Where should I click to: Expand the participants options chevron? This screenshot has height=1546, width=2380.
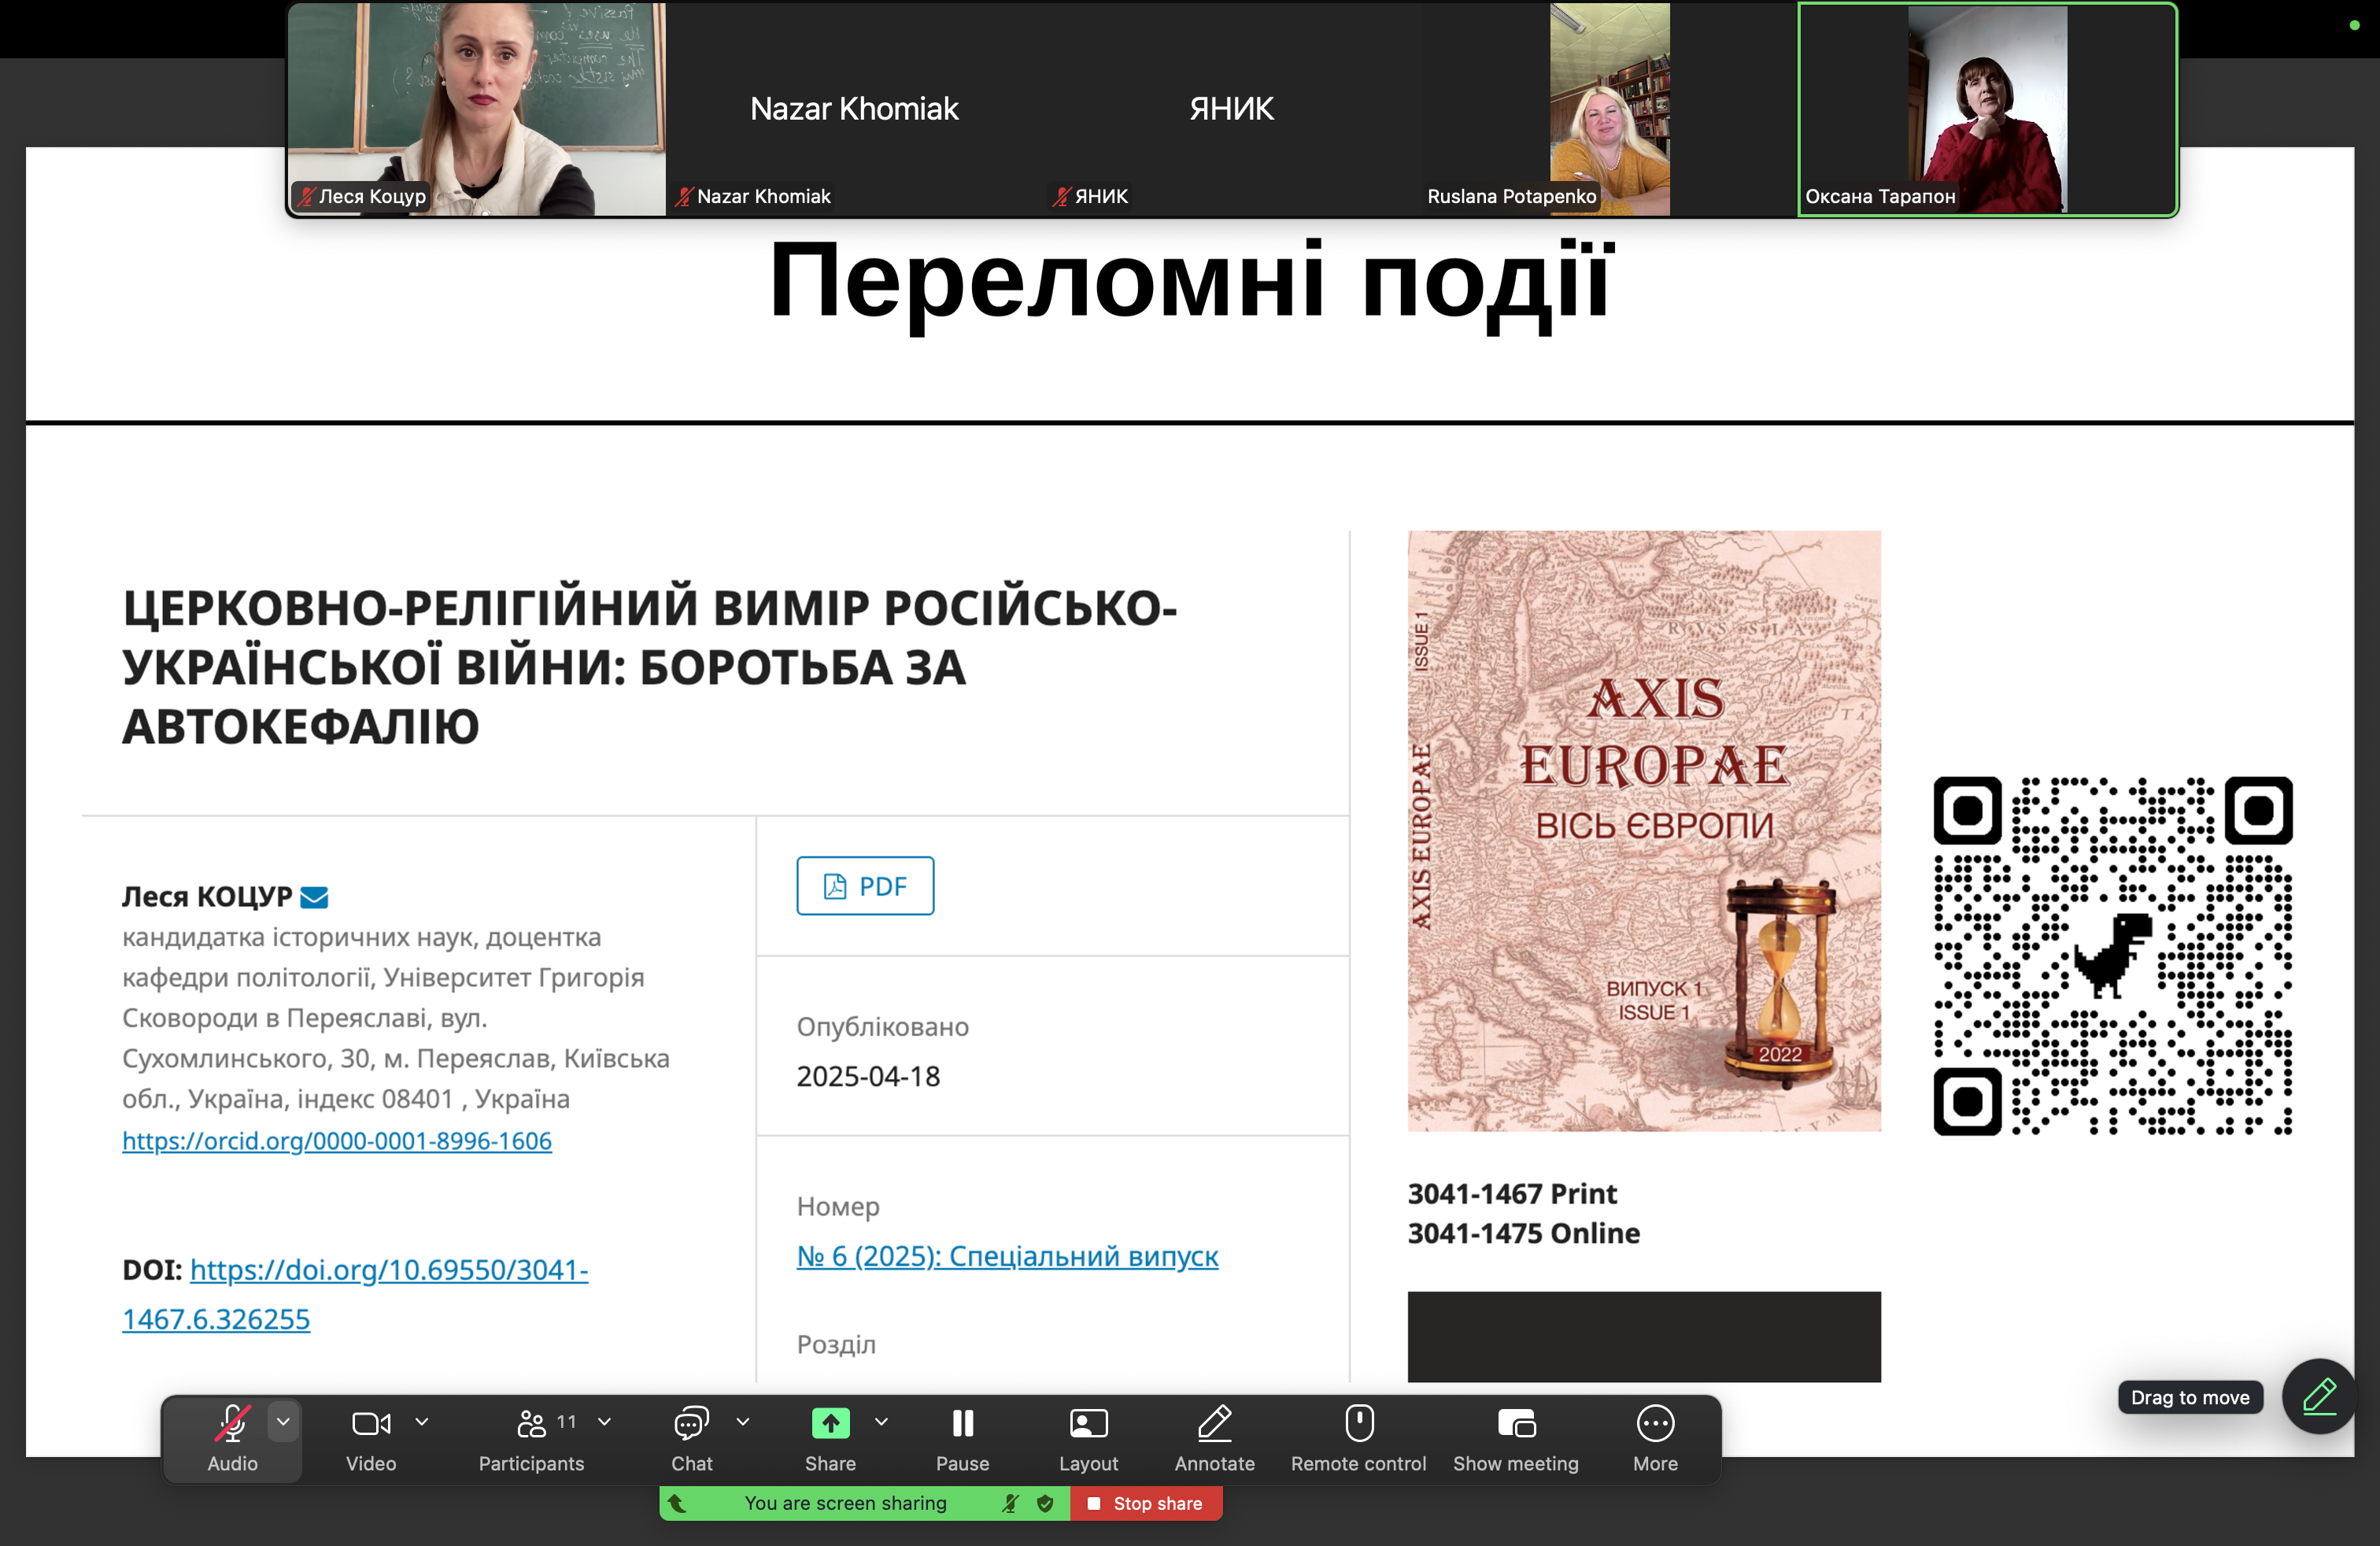tap(604, 1421)
